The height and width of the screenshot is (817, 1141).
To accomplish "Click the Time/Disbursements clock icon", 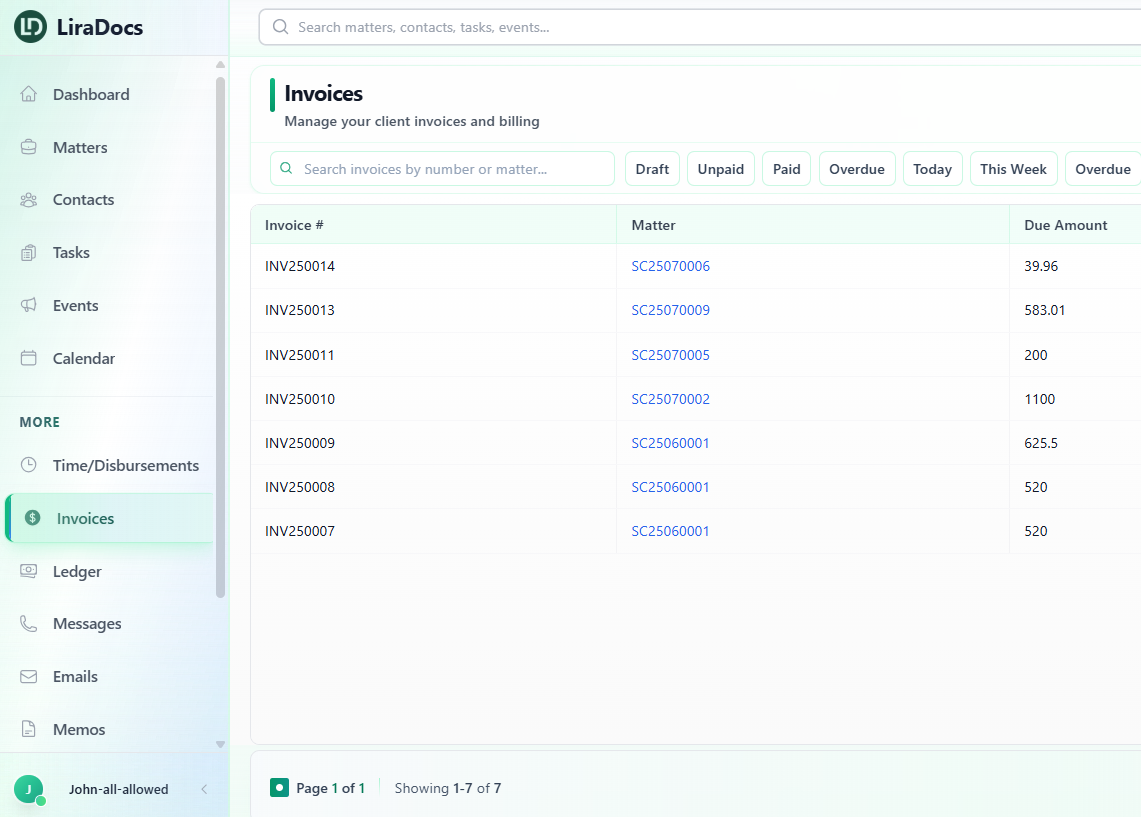I will coord(29,466).
